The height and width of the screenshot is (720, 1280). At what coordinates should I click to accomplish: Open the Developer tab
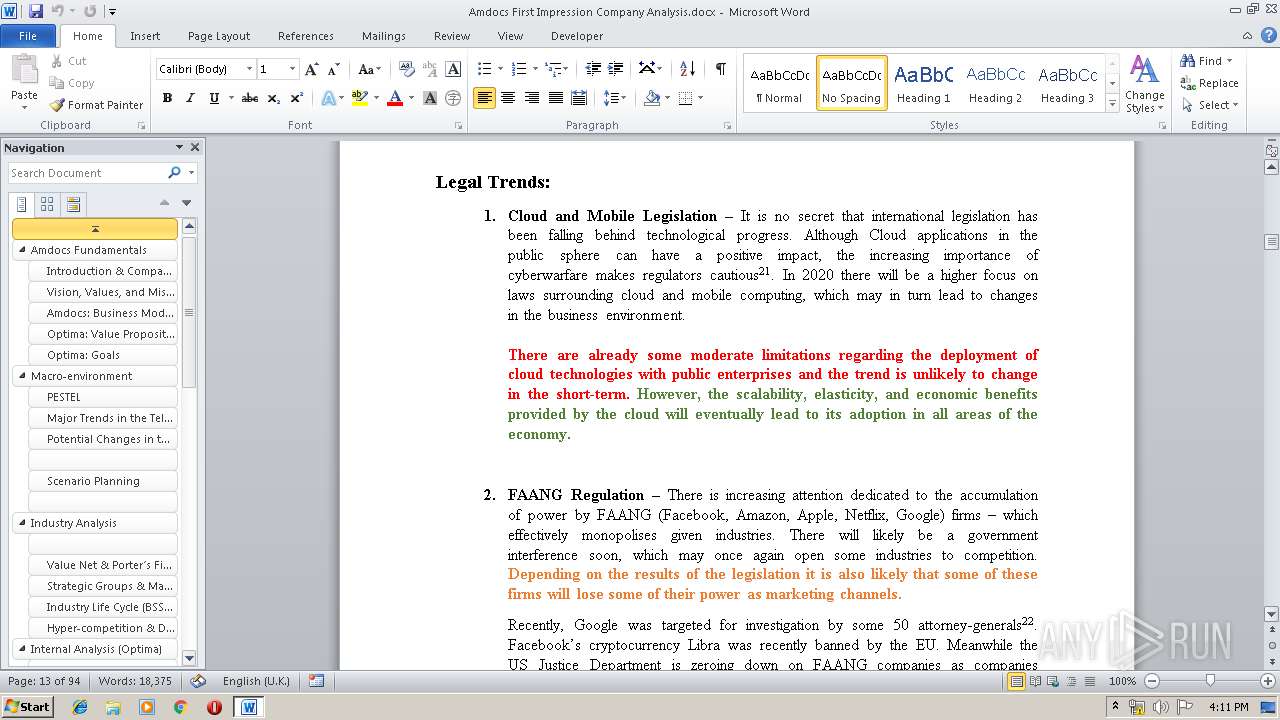(x=577, y=36)
